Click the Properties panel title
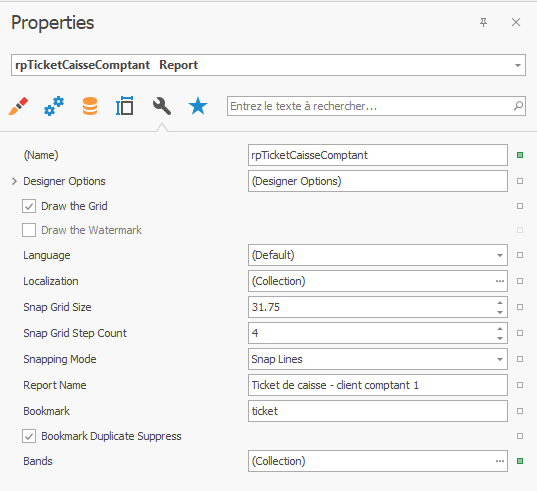The height and width of the screenshot is (491, 537). (53, 23)
